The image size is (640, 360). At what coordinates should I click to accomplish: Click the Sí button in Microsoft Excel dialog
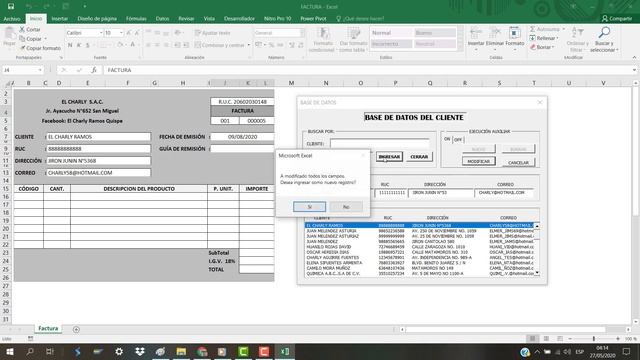point(309,207)
